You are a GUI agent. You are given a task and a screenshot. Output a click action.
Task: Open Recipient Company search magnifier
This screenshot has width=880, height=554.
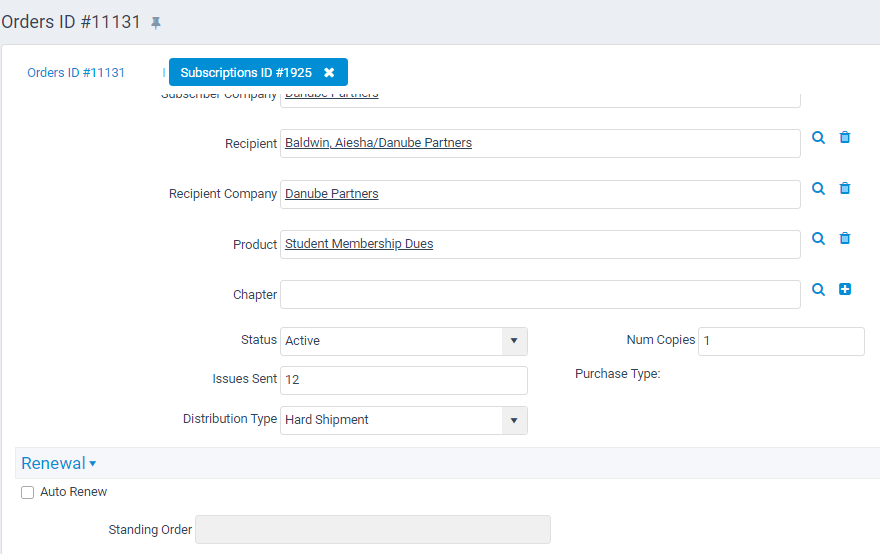click(x=818, y=188)
